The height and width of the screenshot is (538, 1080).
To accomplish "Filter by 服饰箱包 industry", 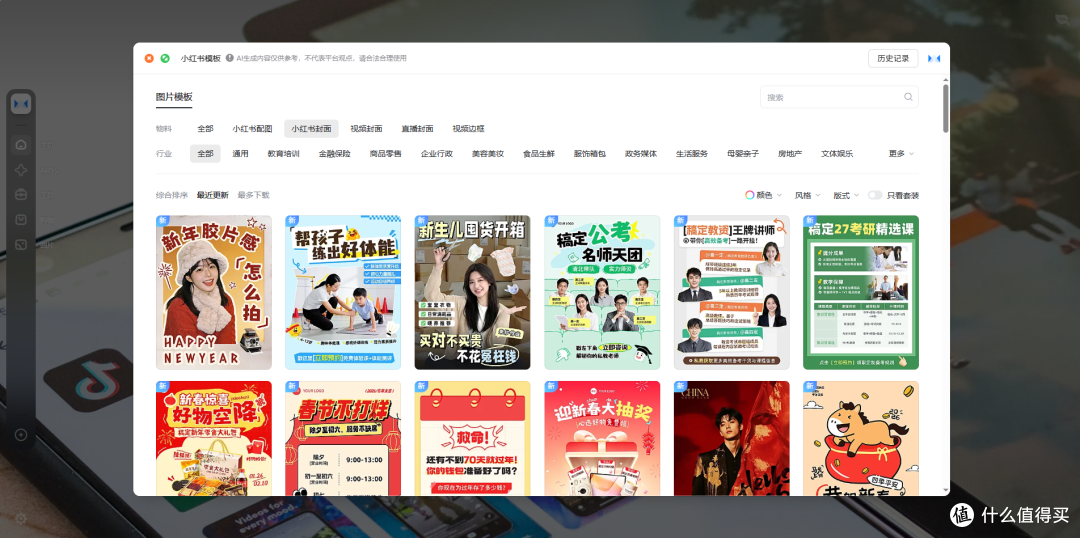I will click(590, 154).
